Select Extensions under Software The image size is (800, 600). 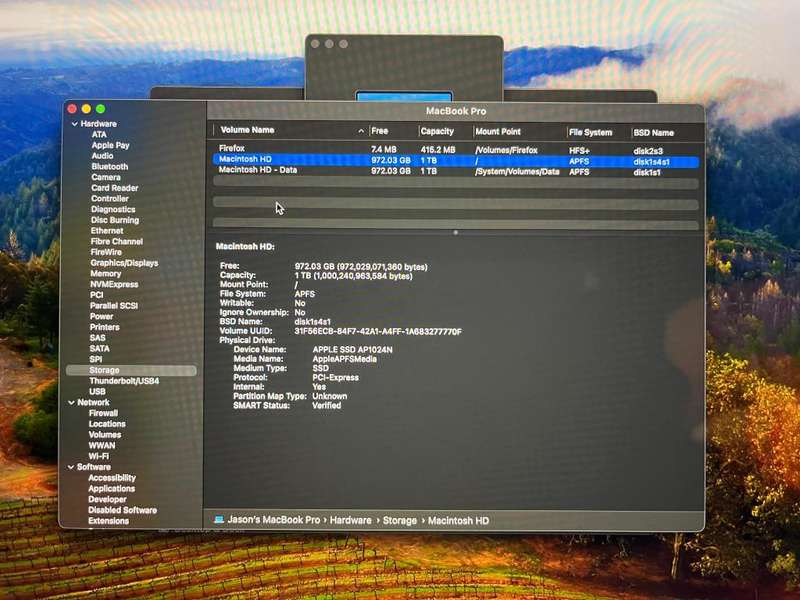pos(108,521)
